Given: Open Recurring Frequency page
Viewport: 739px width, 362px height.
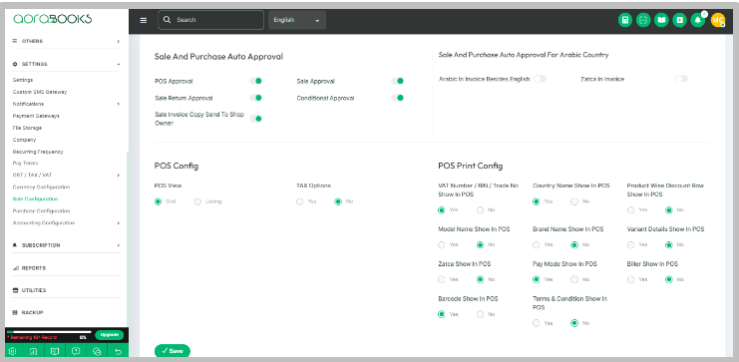Looking at the screenshot, I should pyautogui.click(x=38, y=152).
